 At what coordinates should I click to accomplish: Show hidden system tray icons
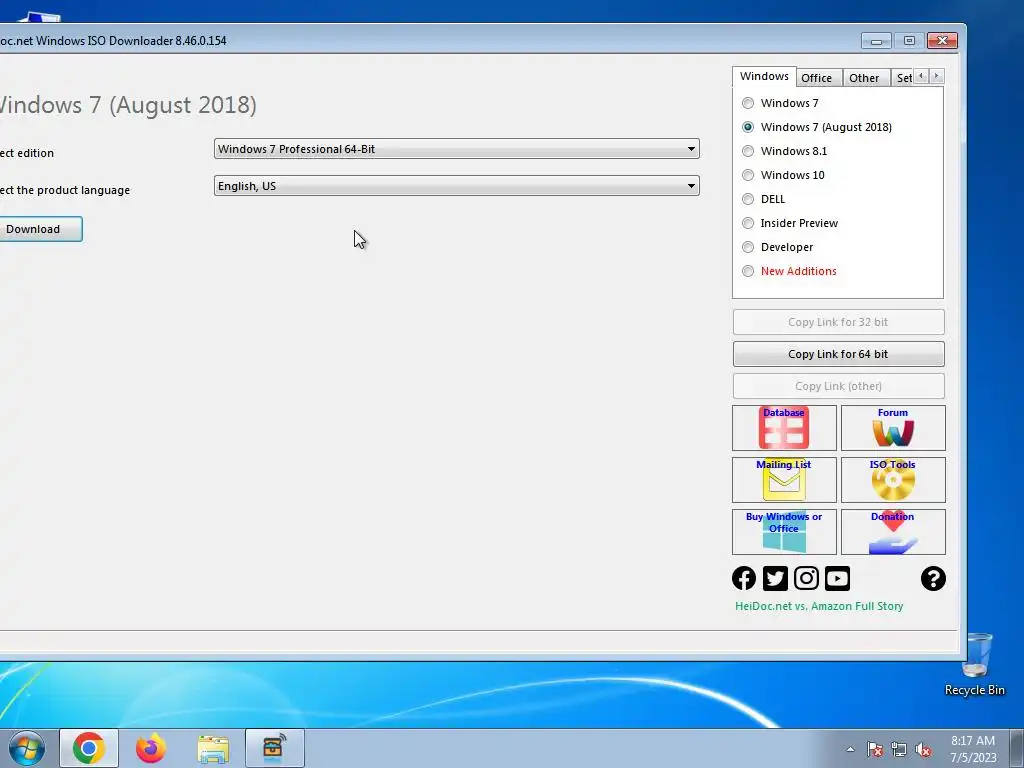point(850,749)
